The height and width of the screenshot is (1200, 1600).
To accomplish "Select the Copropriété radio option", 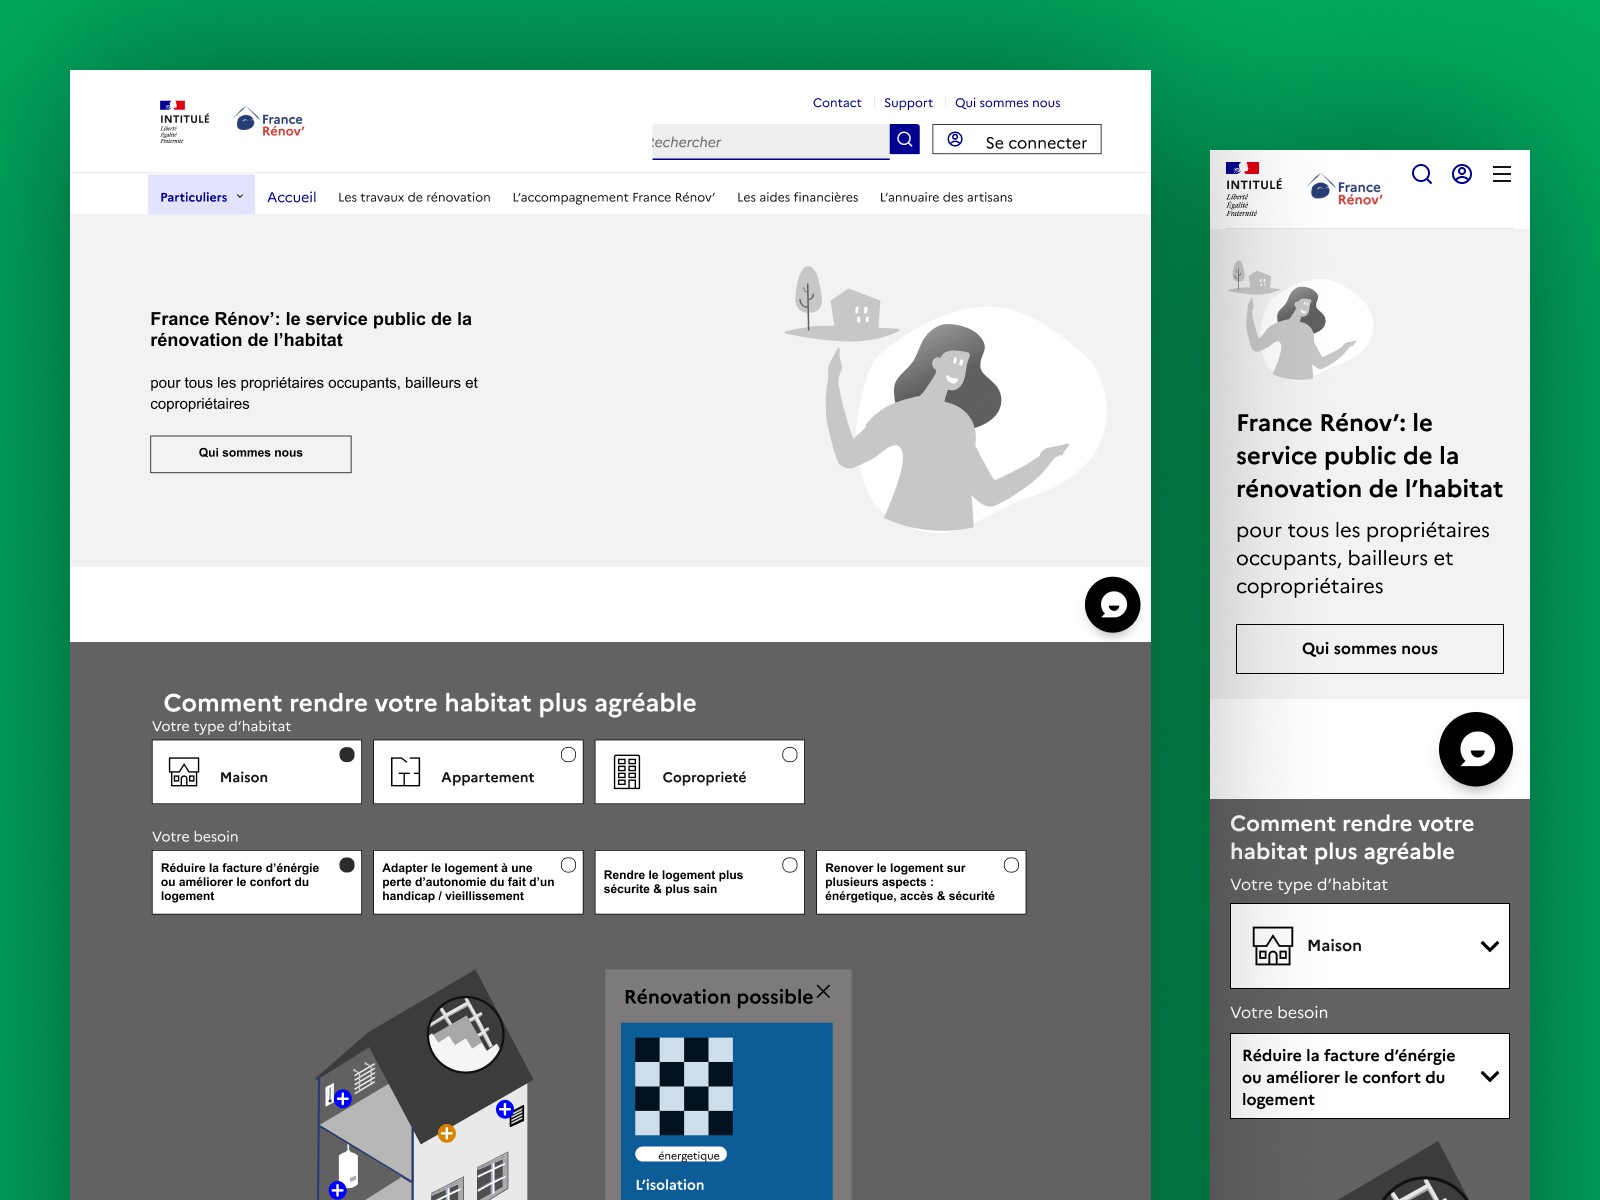I will coord(790,755).
